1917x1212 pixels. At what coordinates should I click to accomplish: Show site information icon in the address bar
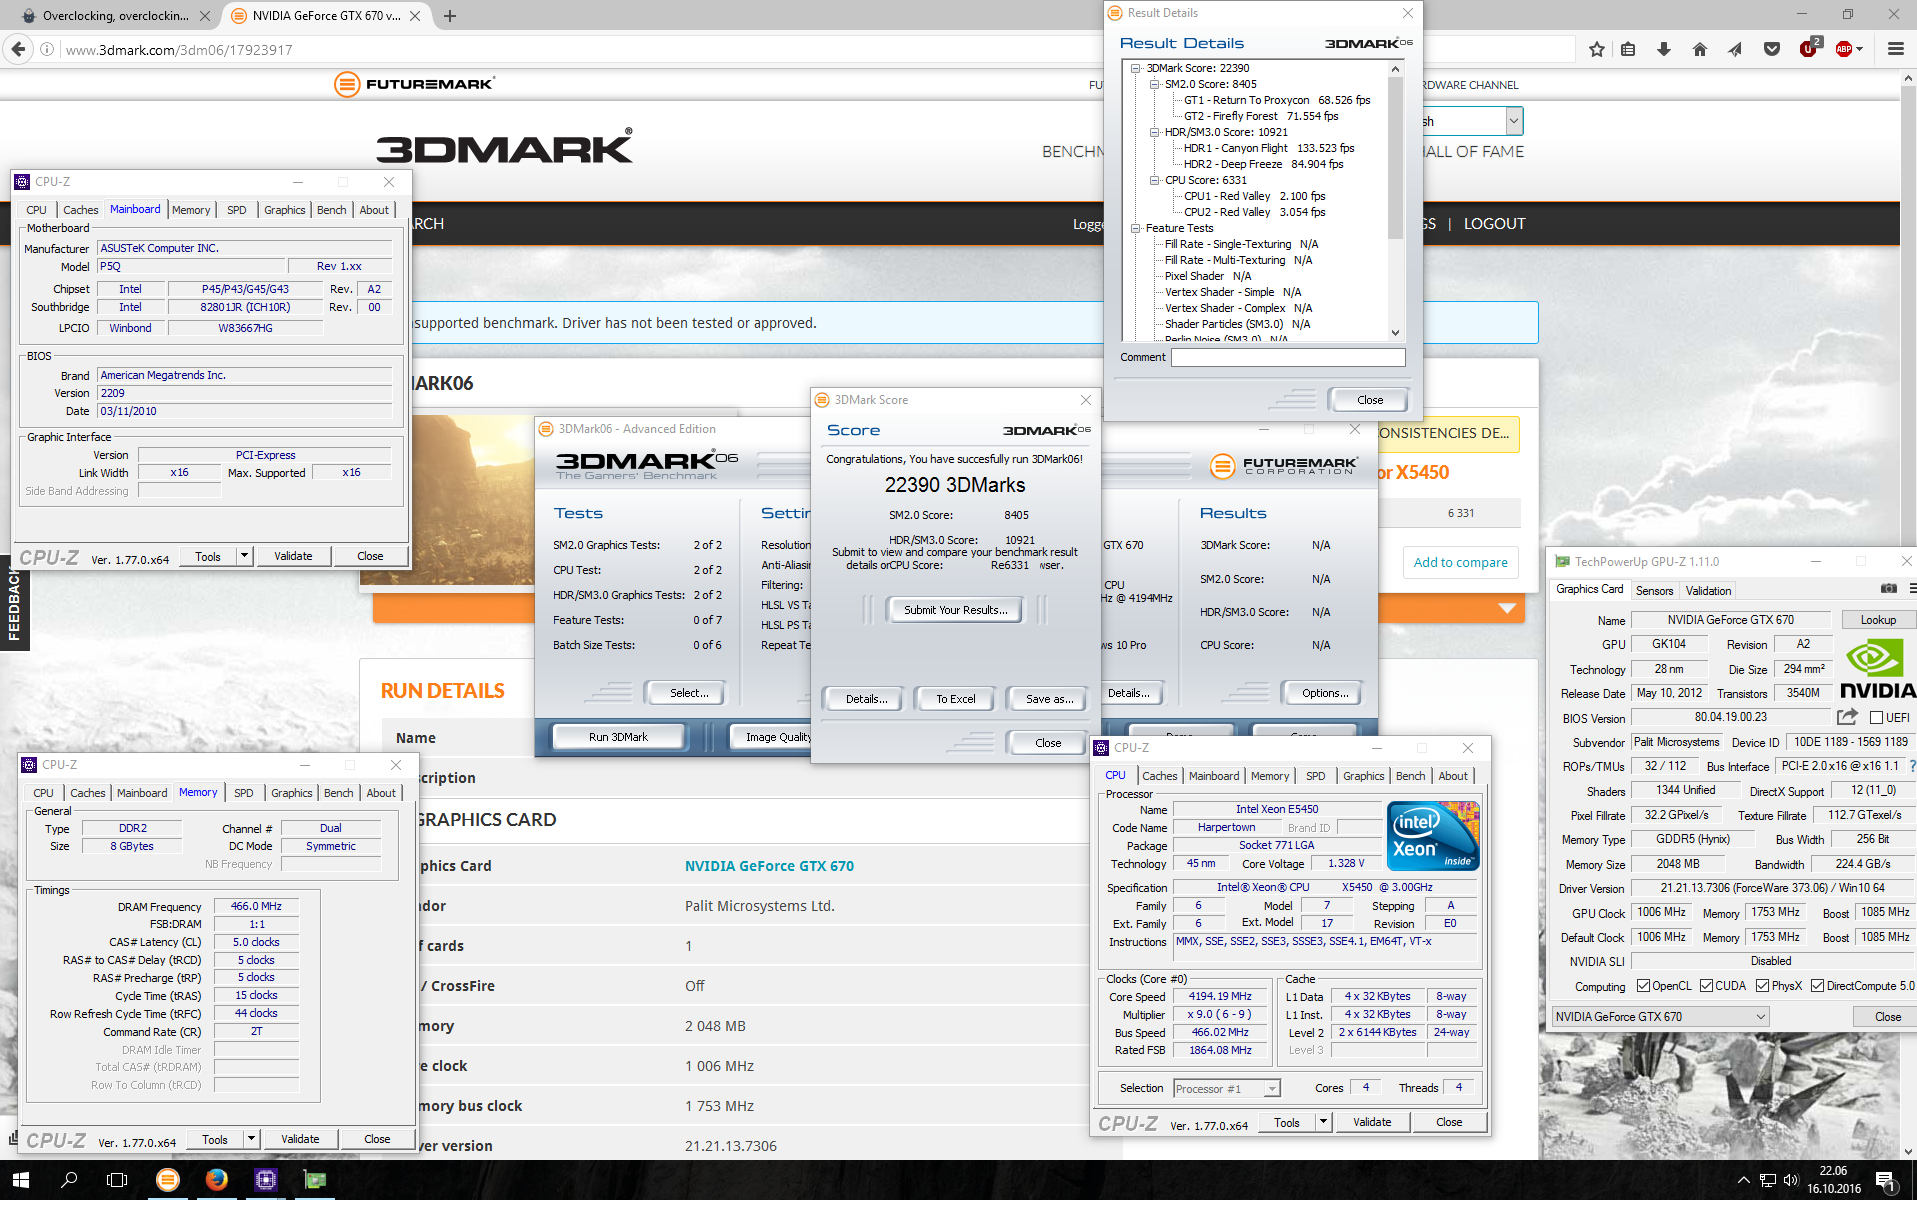click(x=47, y=49)
